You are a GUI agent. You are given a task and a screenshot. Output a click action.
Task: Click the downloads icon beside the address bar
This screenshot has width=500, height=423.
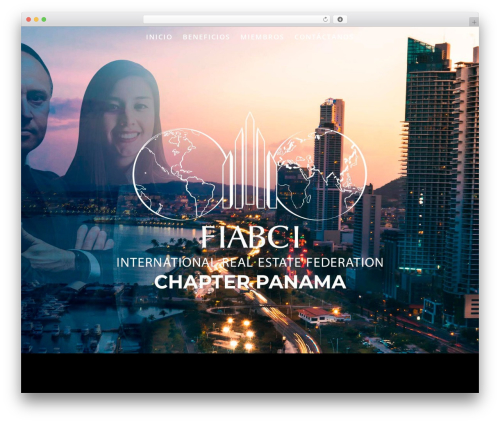[340, 20]
